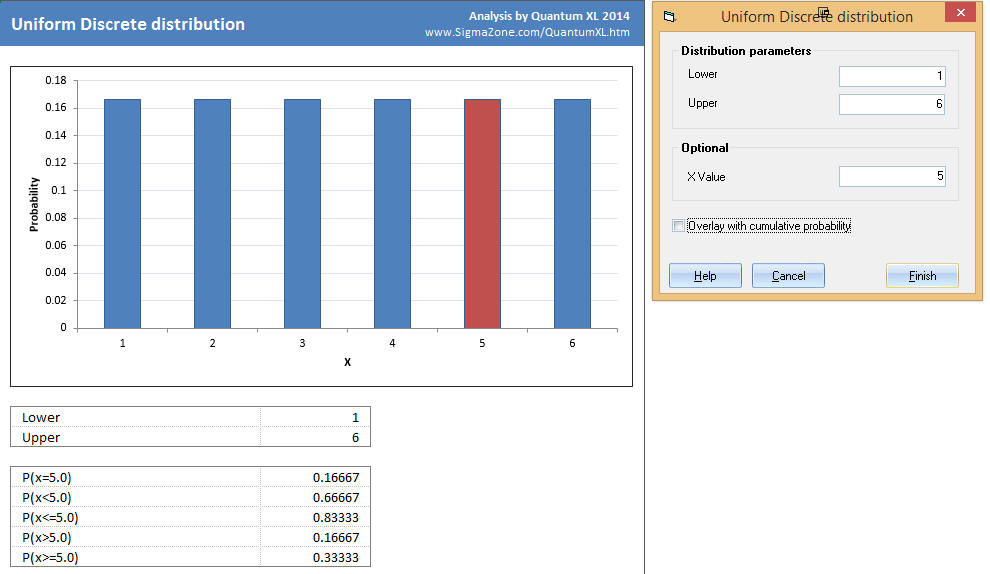Click the Probability y-axis title
This screenshot has height=574, width=990.
[x=34, y=204]
